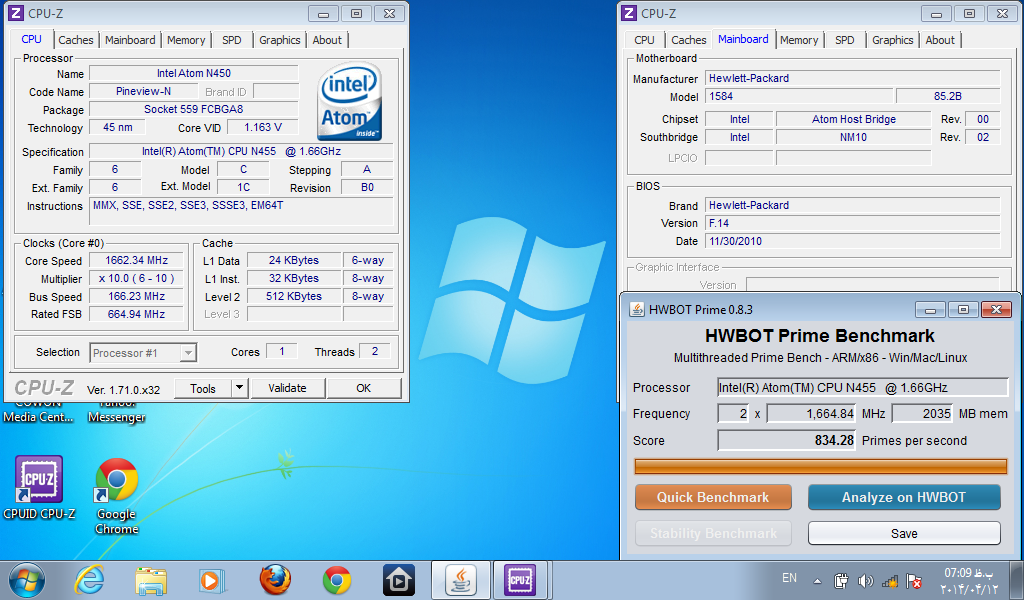
Task: Click the orange benchmark progress bar
Action: [820, 466]
